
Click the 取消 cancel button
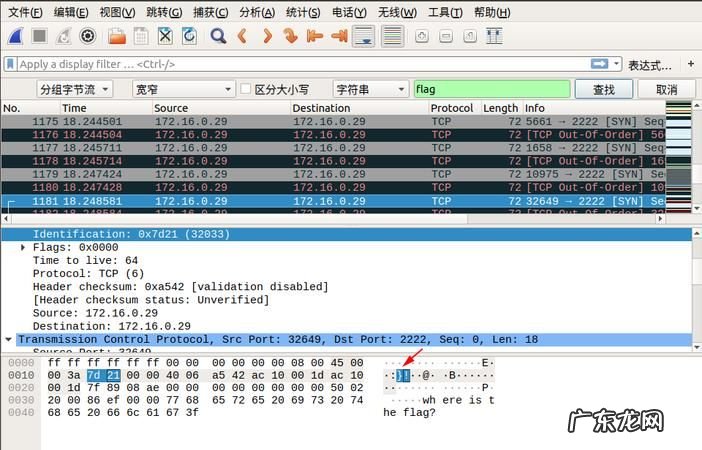(x=667, y=89)
